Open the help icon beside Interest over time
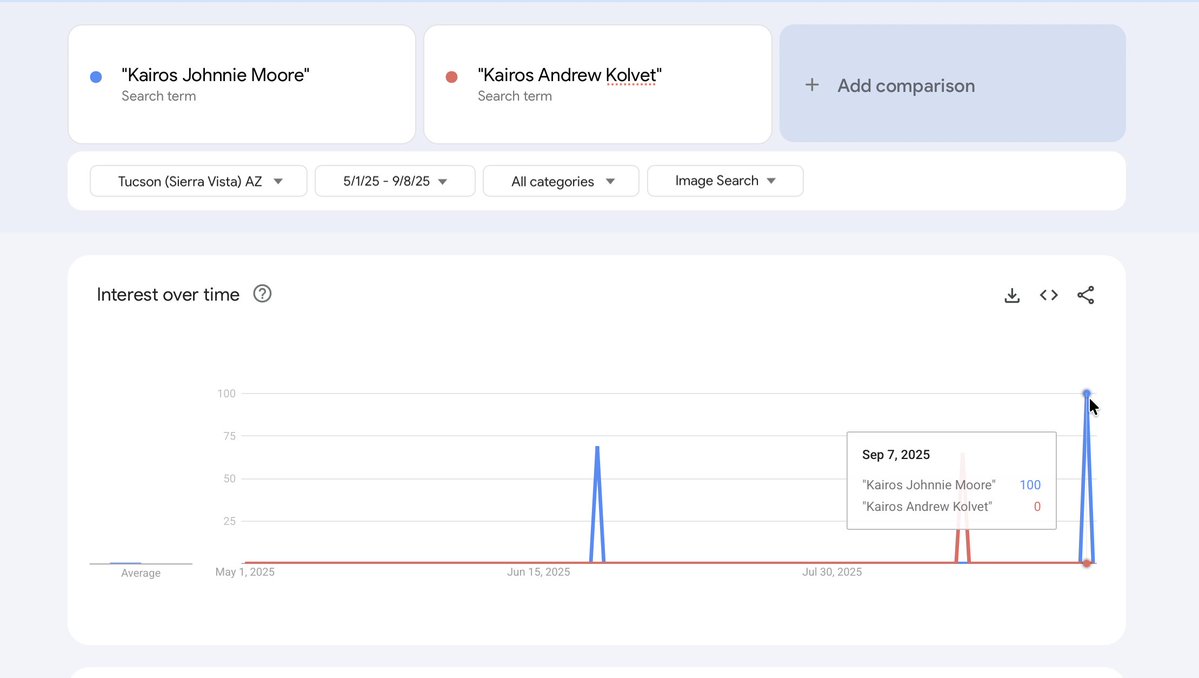 coord(262,294)
